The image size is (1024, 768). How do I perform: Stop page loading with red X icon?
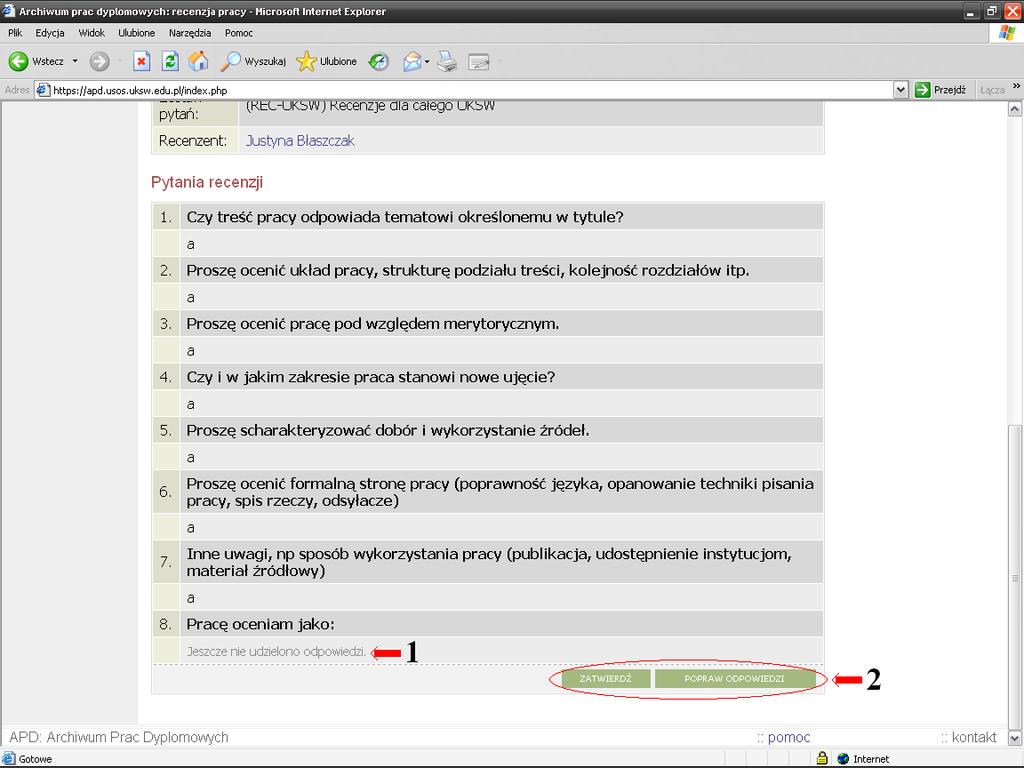[x=141, y=61]
